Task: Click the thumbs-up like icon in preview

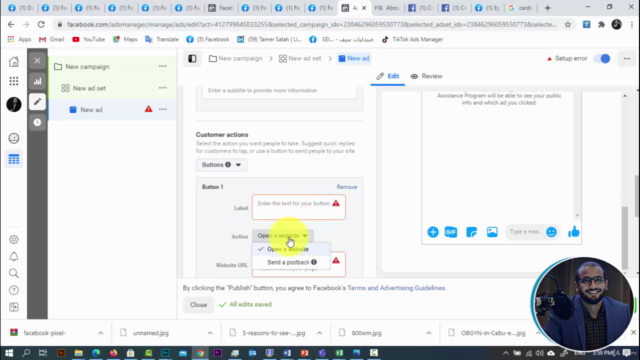Action: pyautogui.click(x=573, y=232)
